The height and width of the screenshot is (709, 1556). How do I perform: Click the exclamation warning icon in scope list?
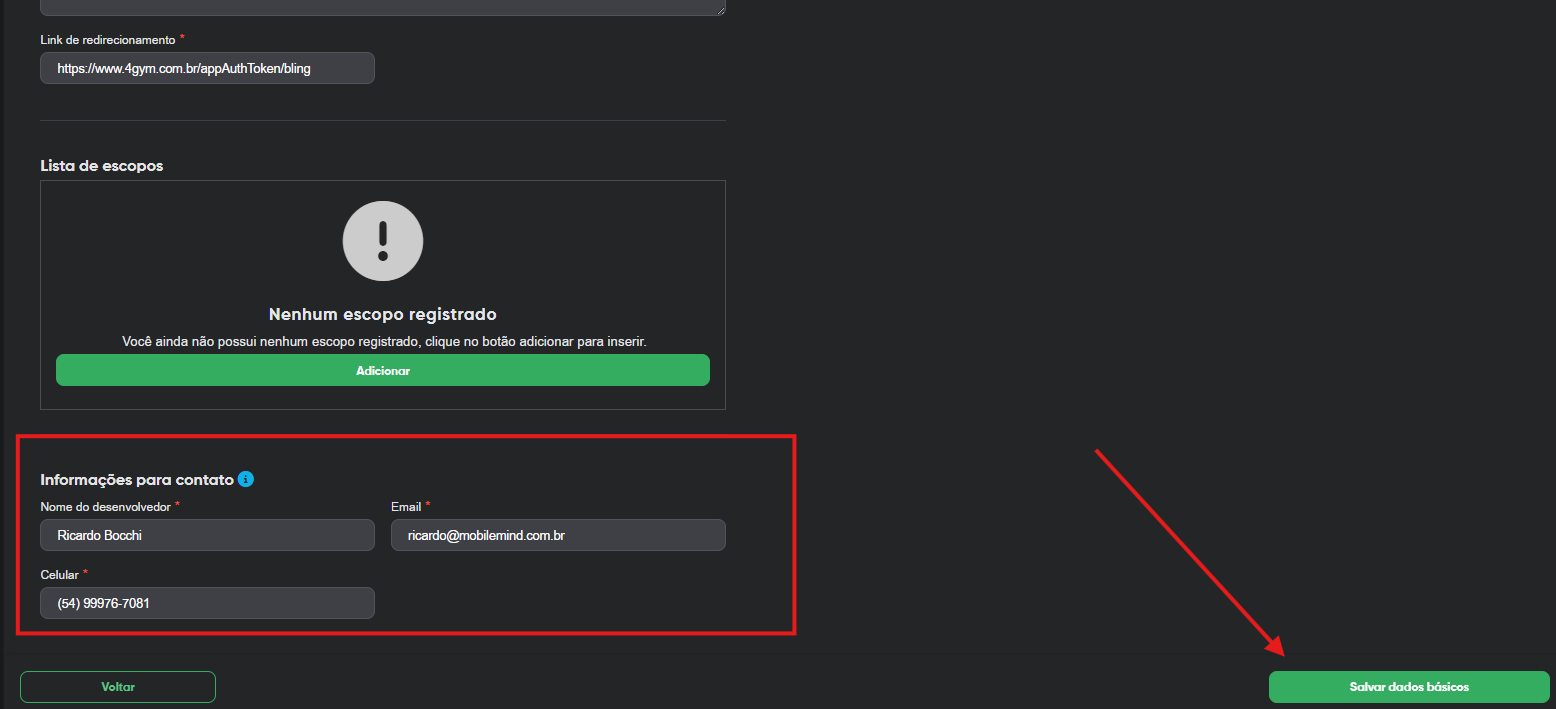383,241
